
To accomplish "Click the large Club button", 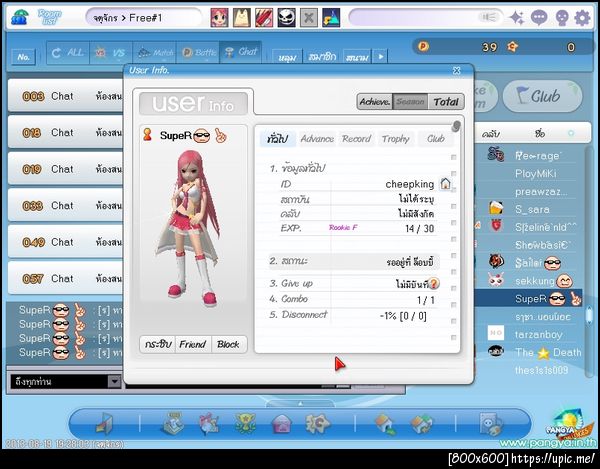I will click(543, 96).
